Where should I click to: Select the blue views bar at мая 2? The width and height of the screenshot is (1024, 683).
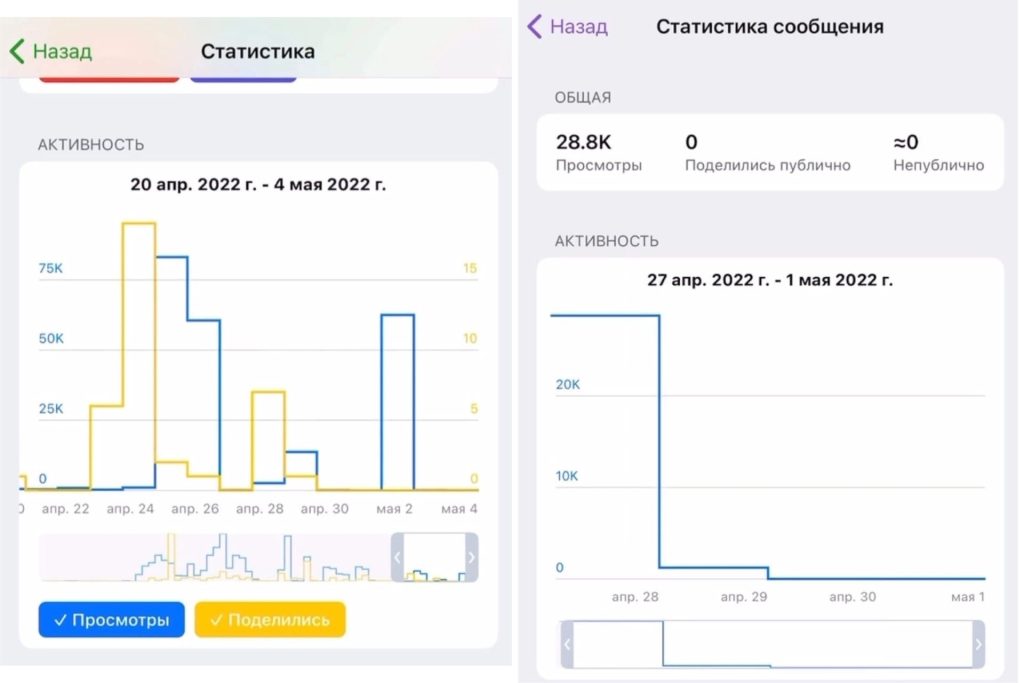coord(397,400)
